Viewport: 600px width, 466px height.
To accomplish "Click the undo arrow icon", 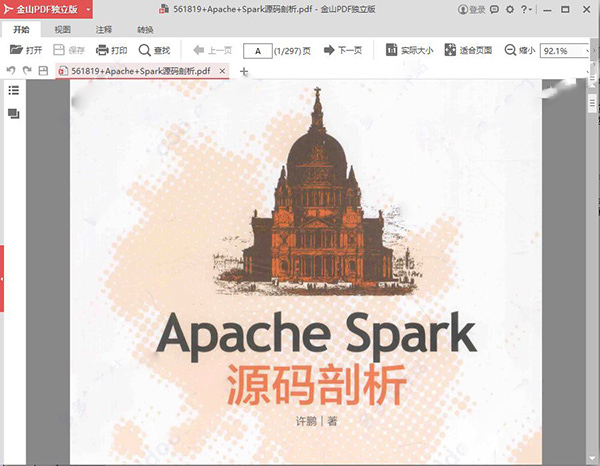I will pyautogui.click(x=11, y=70).
